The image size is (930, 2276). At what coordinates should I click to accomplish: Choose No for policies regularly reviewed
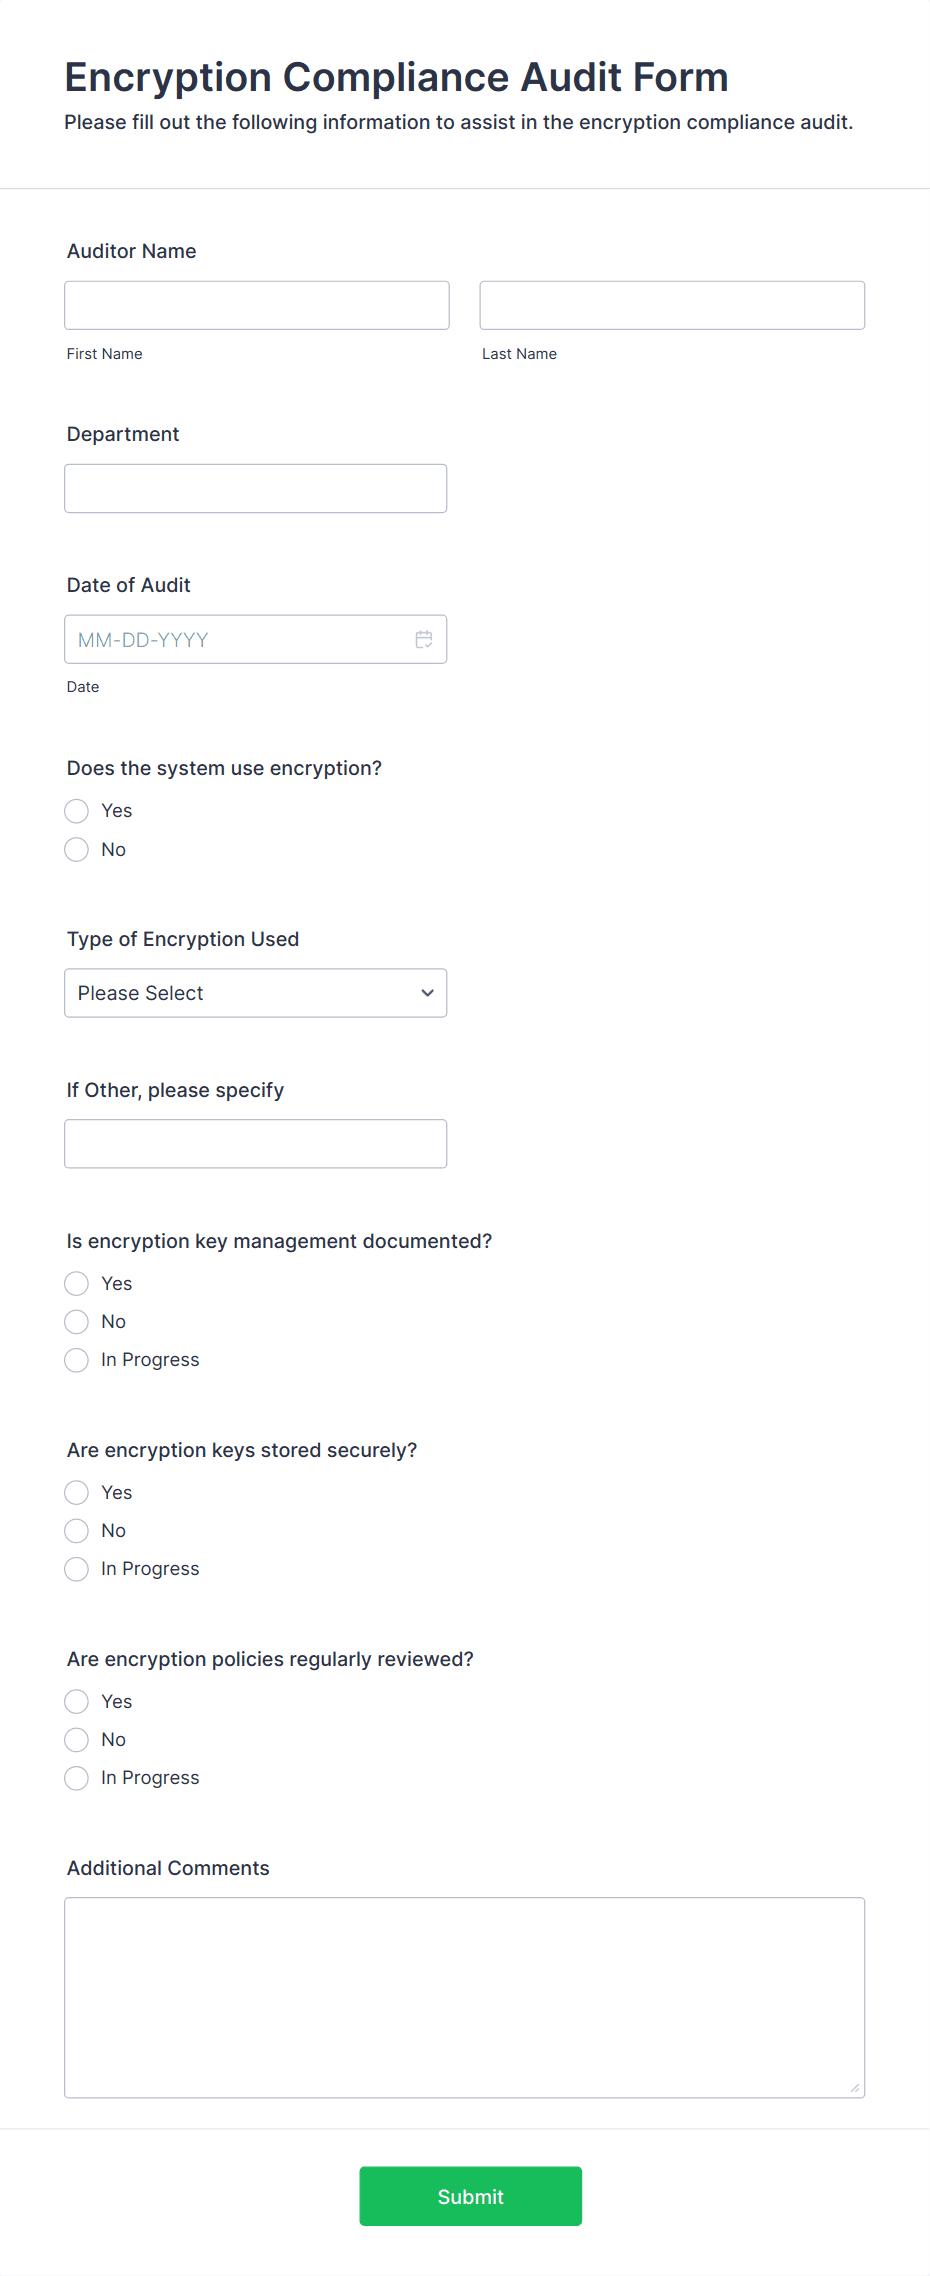coord(77,1740)
